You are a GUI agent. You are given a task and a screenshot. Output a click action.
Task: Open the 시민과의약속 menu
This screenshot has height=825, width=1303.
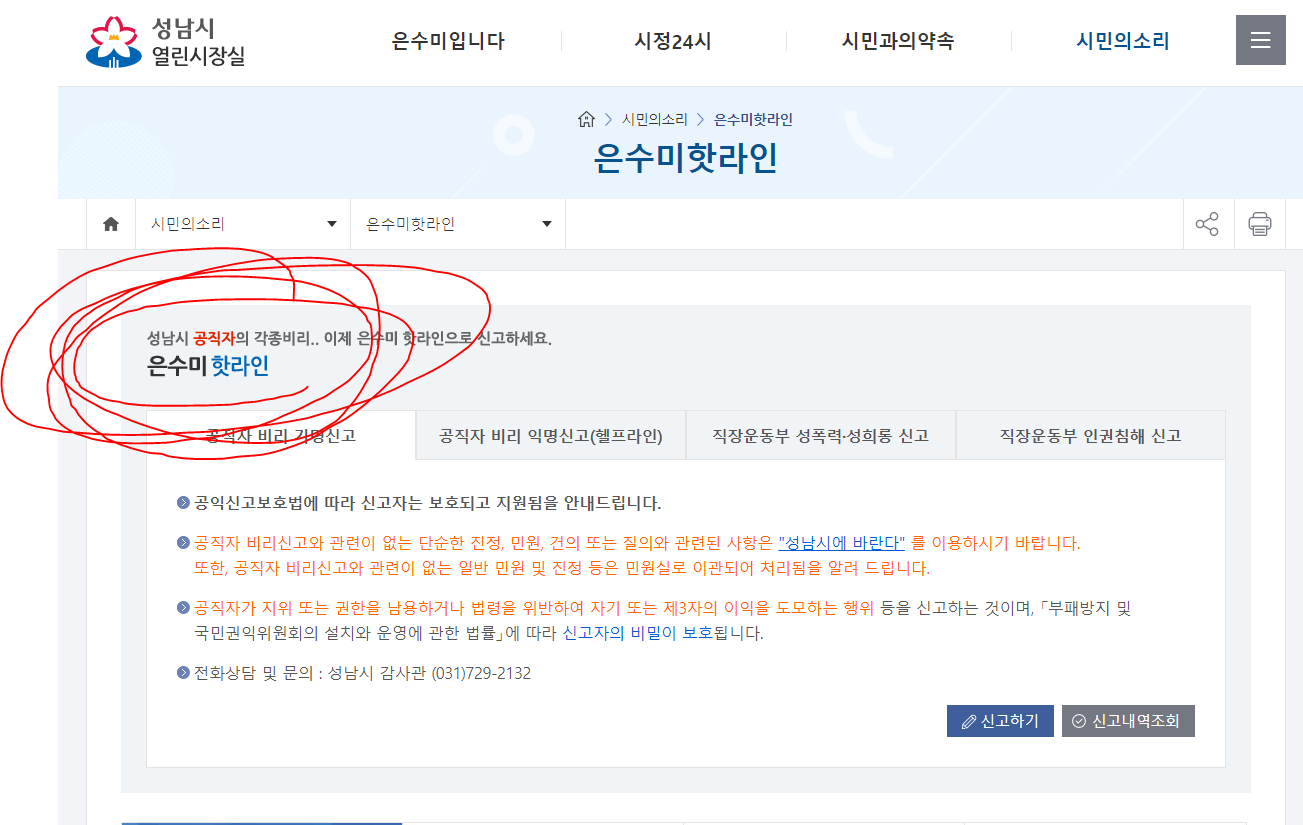tap(898, 41)
